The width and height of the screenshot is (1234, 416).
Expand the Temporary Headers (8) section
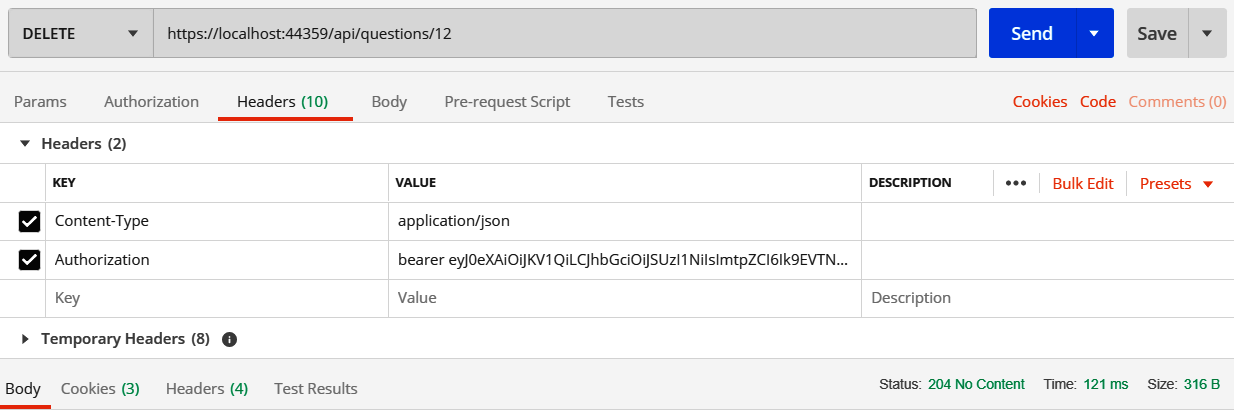click(26, 339)
